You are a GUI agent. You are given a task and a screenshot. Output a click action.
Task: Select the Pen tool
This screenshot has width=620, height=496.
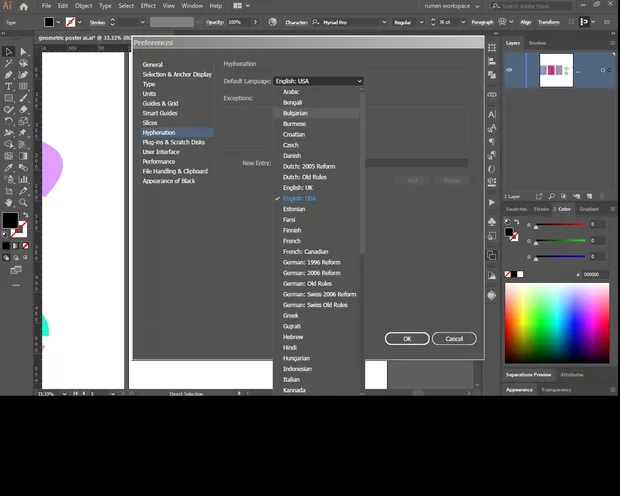[8, 74]
